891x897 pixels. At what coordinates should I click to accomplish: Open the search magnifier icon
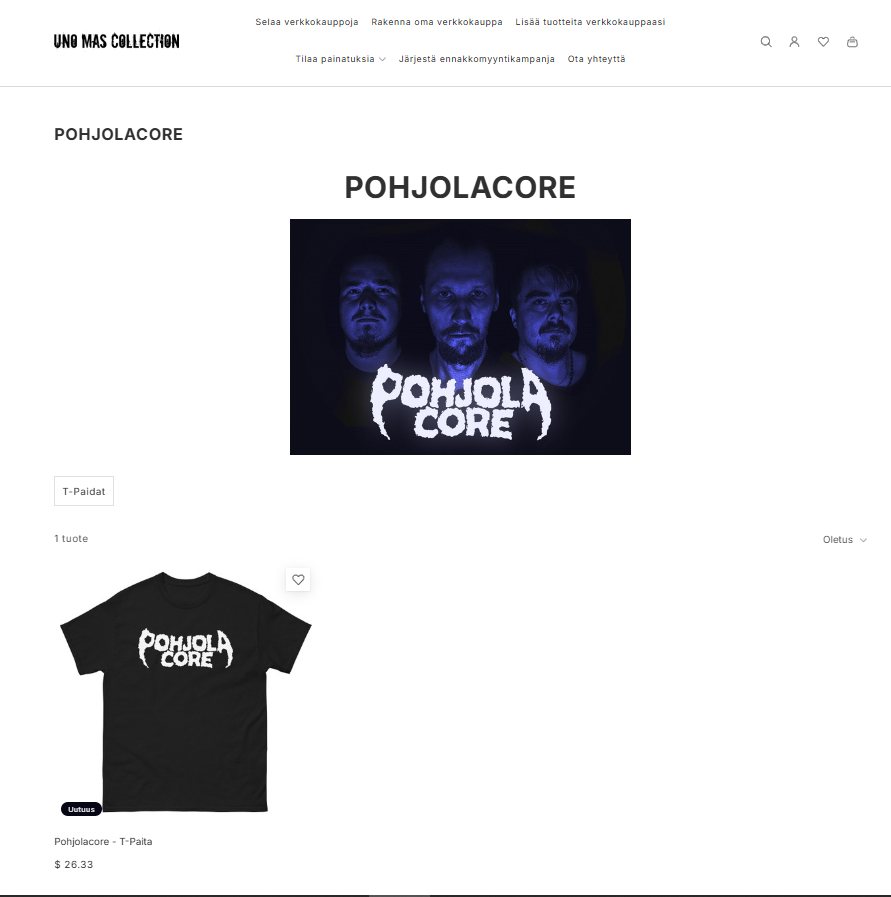[766, 42]
